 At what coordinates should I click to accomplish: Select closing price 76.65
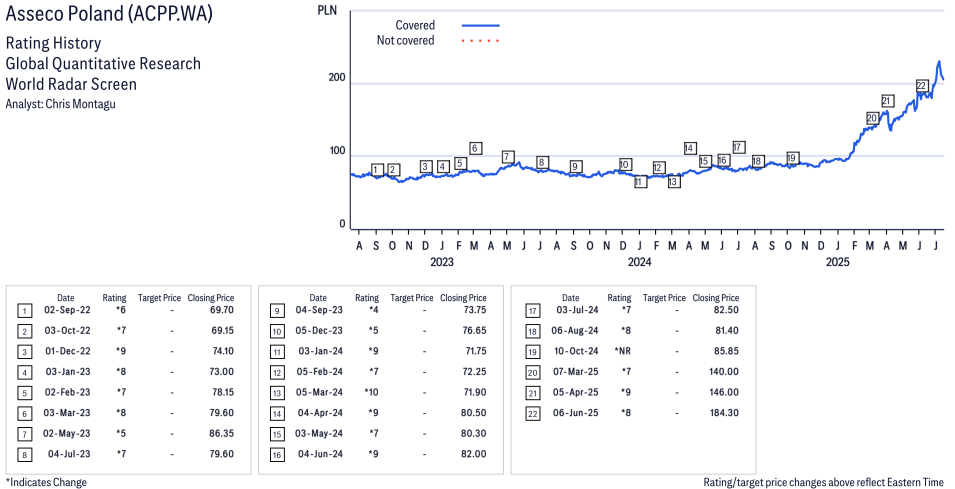(x=473, y=331)
